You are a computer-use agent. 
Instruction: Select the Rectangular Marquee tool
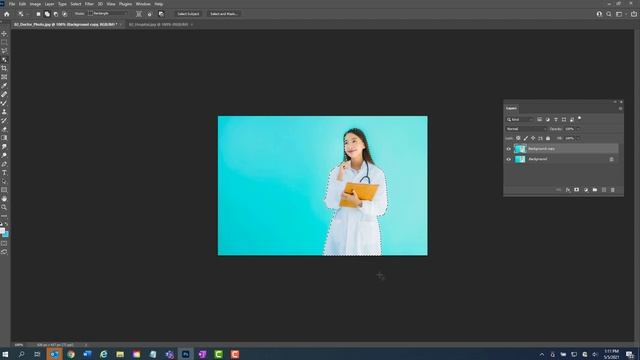click(4, 42)
